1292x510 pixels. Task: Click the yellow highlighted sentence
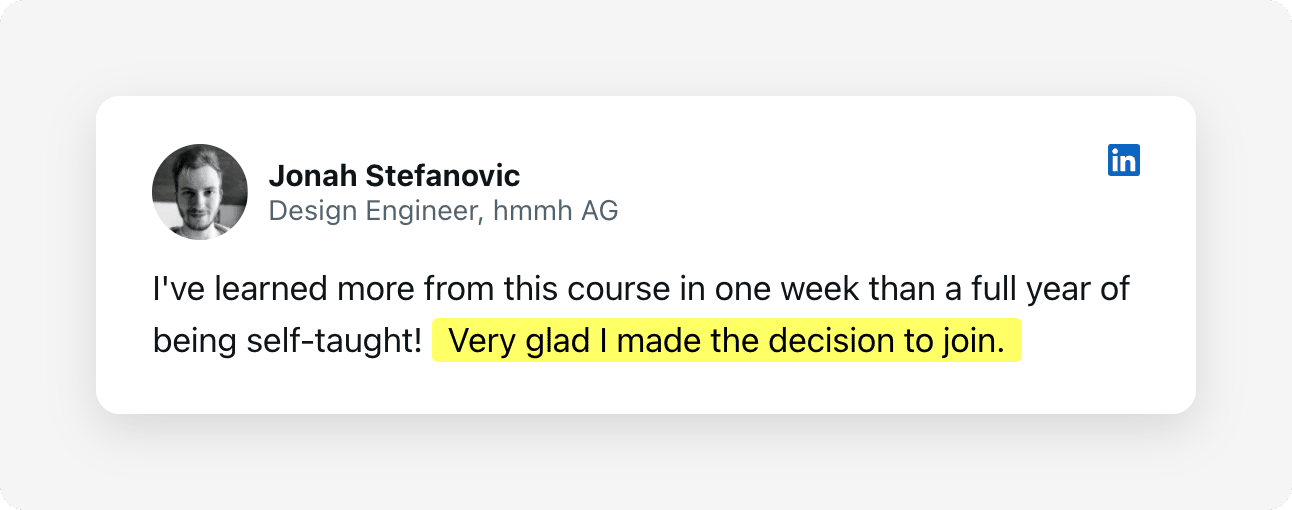click(727, 341)
